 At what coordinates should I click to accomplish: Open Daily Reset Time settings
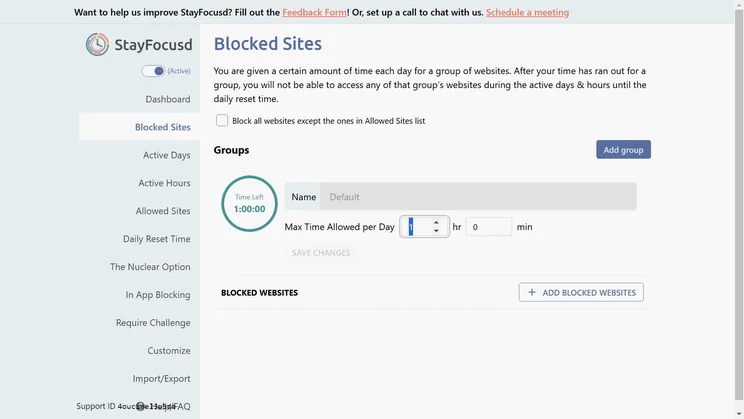tap(157, 239)
